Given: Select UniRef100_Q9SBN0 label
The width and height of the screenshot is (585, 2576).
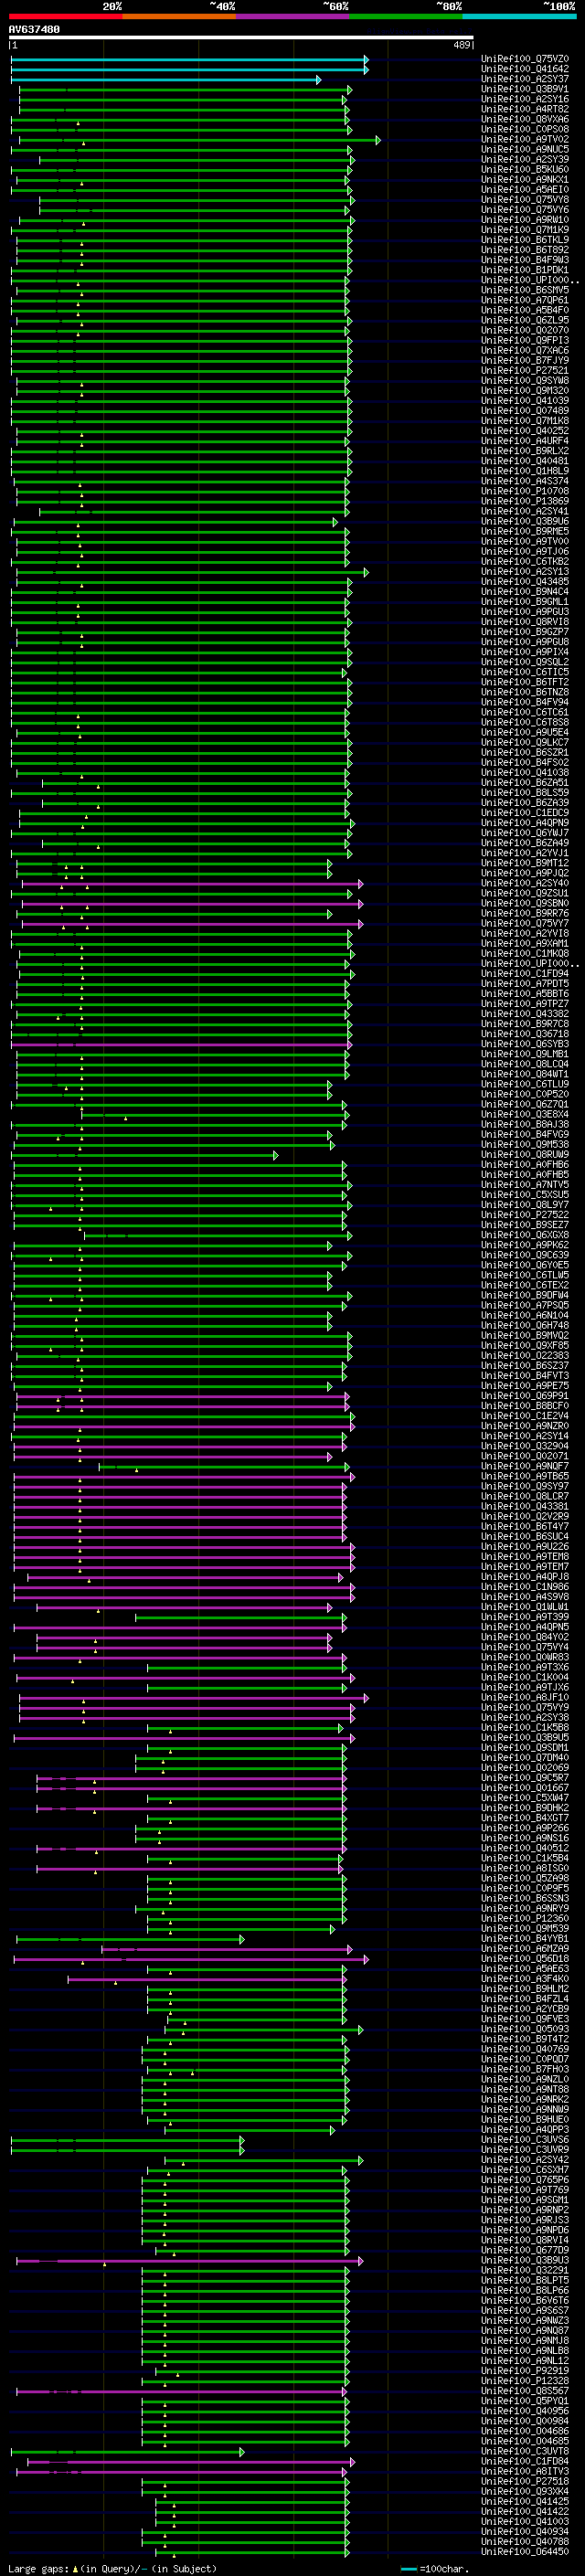Looking at the screenshot, I should pyautogui.click(x=525, y=903).
